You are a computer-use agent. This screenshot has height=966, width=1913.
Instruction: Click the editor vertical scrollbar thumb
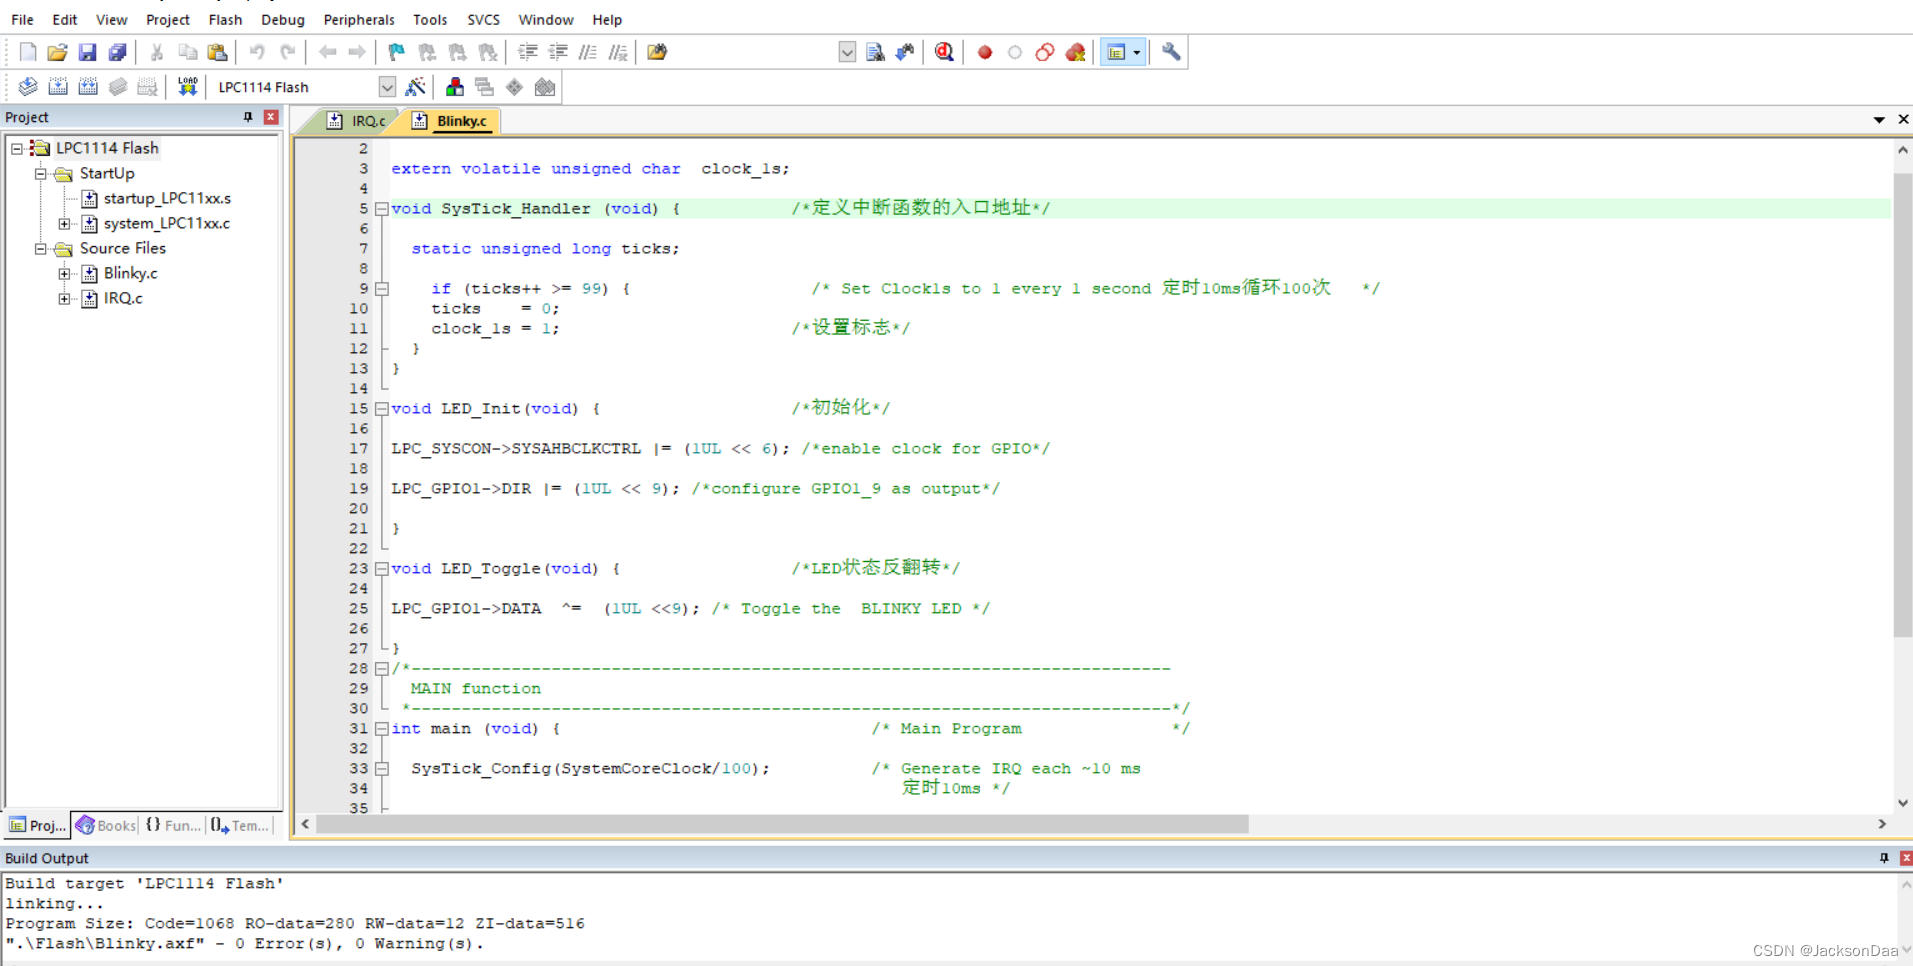[x=1902, y=405]
